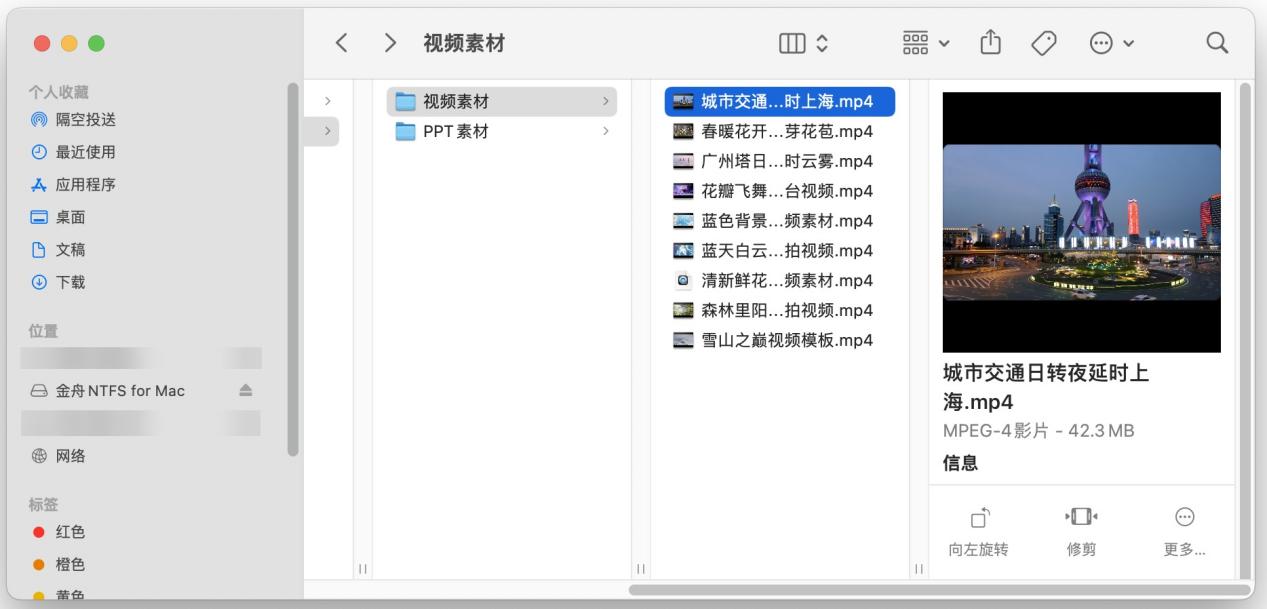1267x609 pixels.
Task: Open the 更多 quick action in the preview pane
Action: [1184, 528]
